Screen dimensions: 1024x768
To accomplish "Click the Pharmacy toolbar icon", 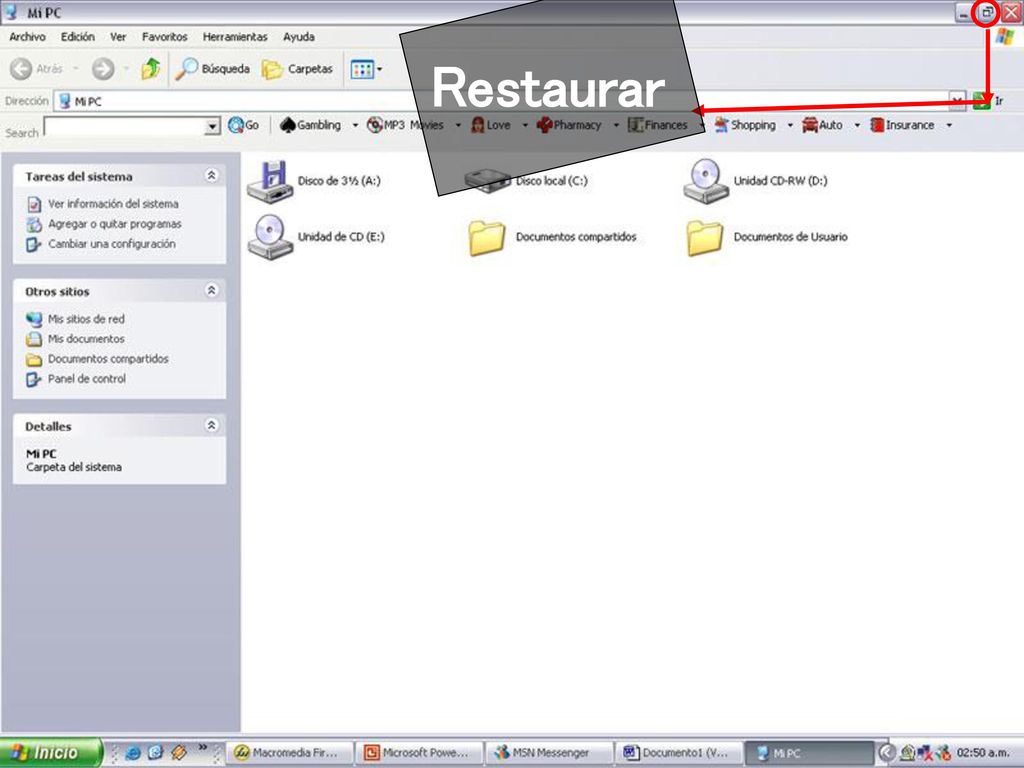I will click(x=544, y=125).
